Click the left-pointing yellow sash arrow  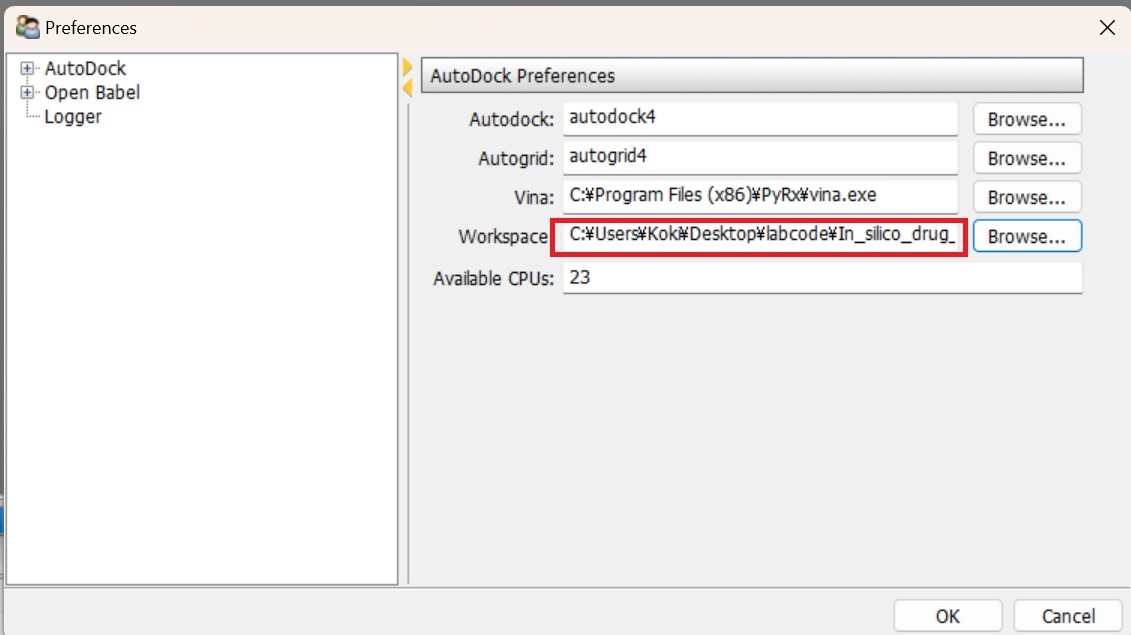[x=408, y=88]
